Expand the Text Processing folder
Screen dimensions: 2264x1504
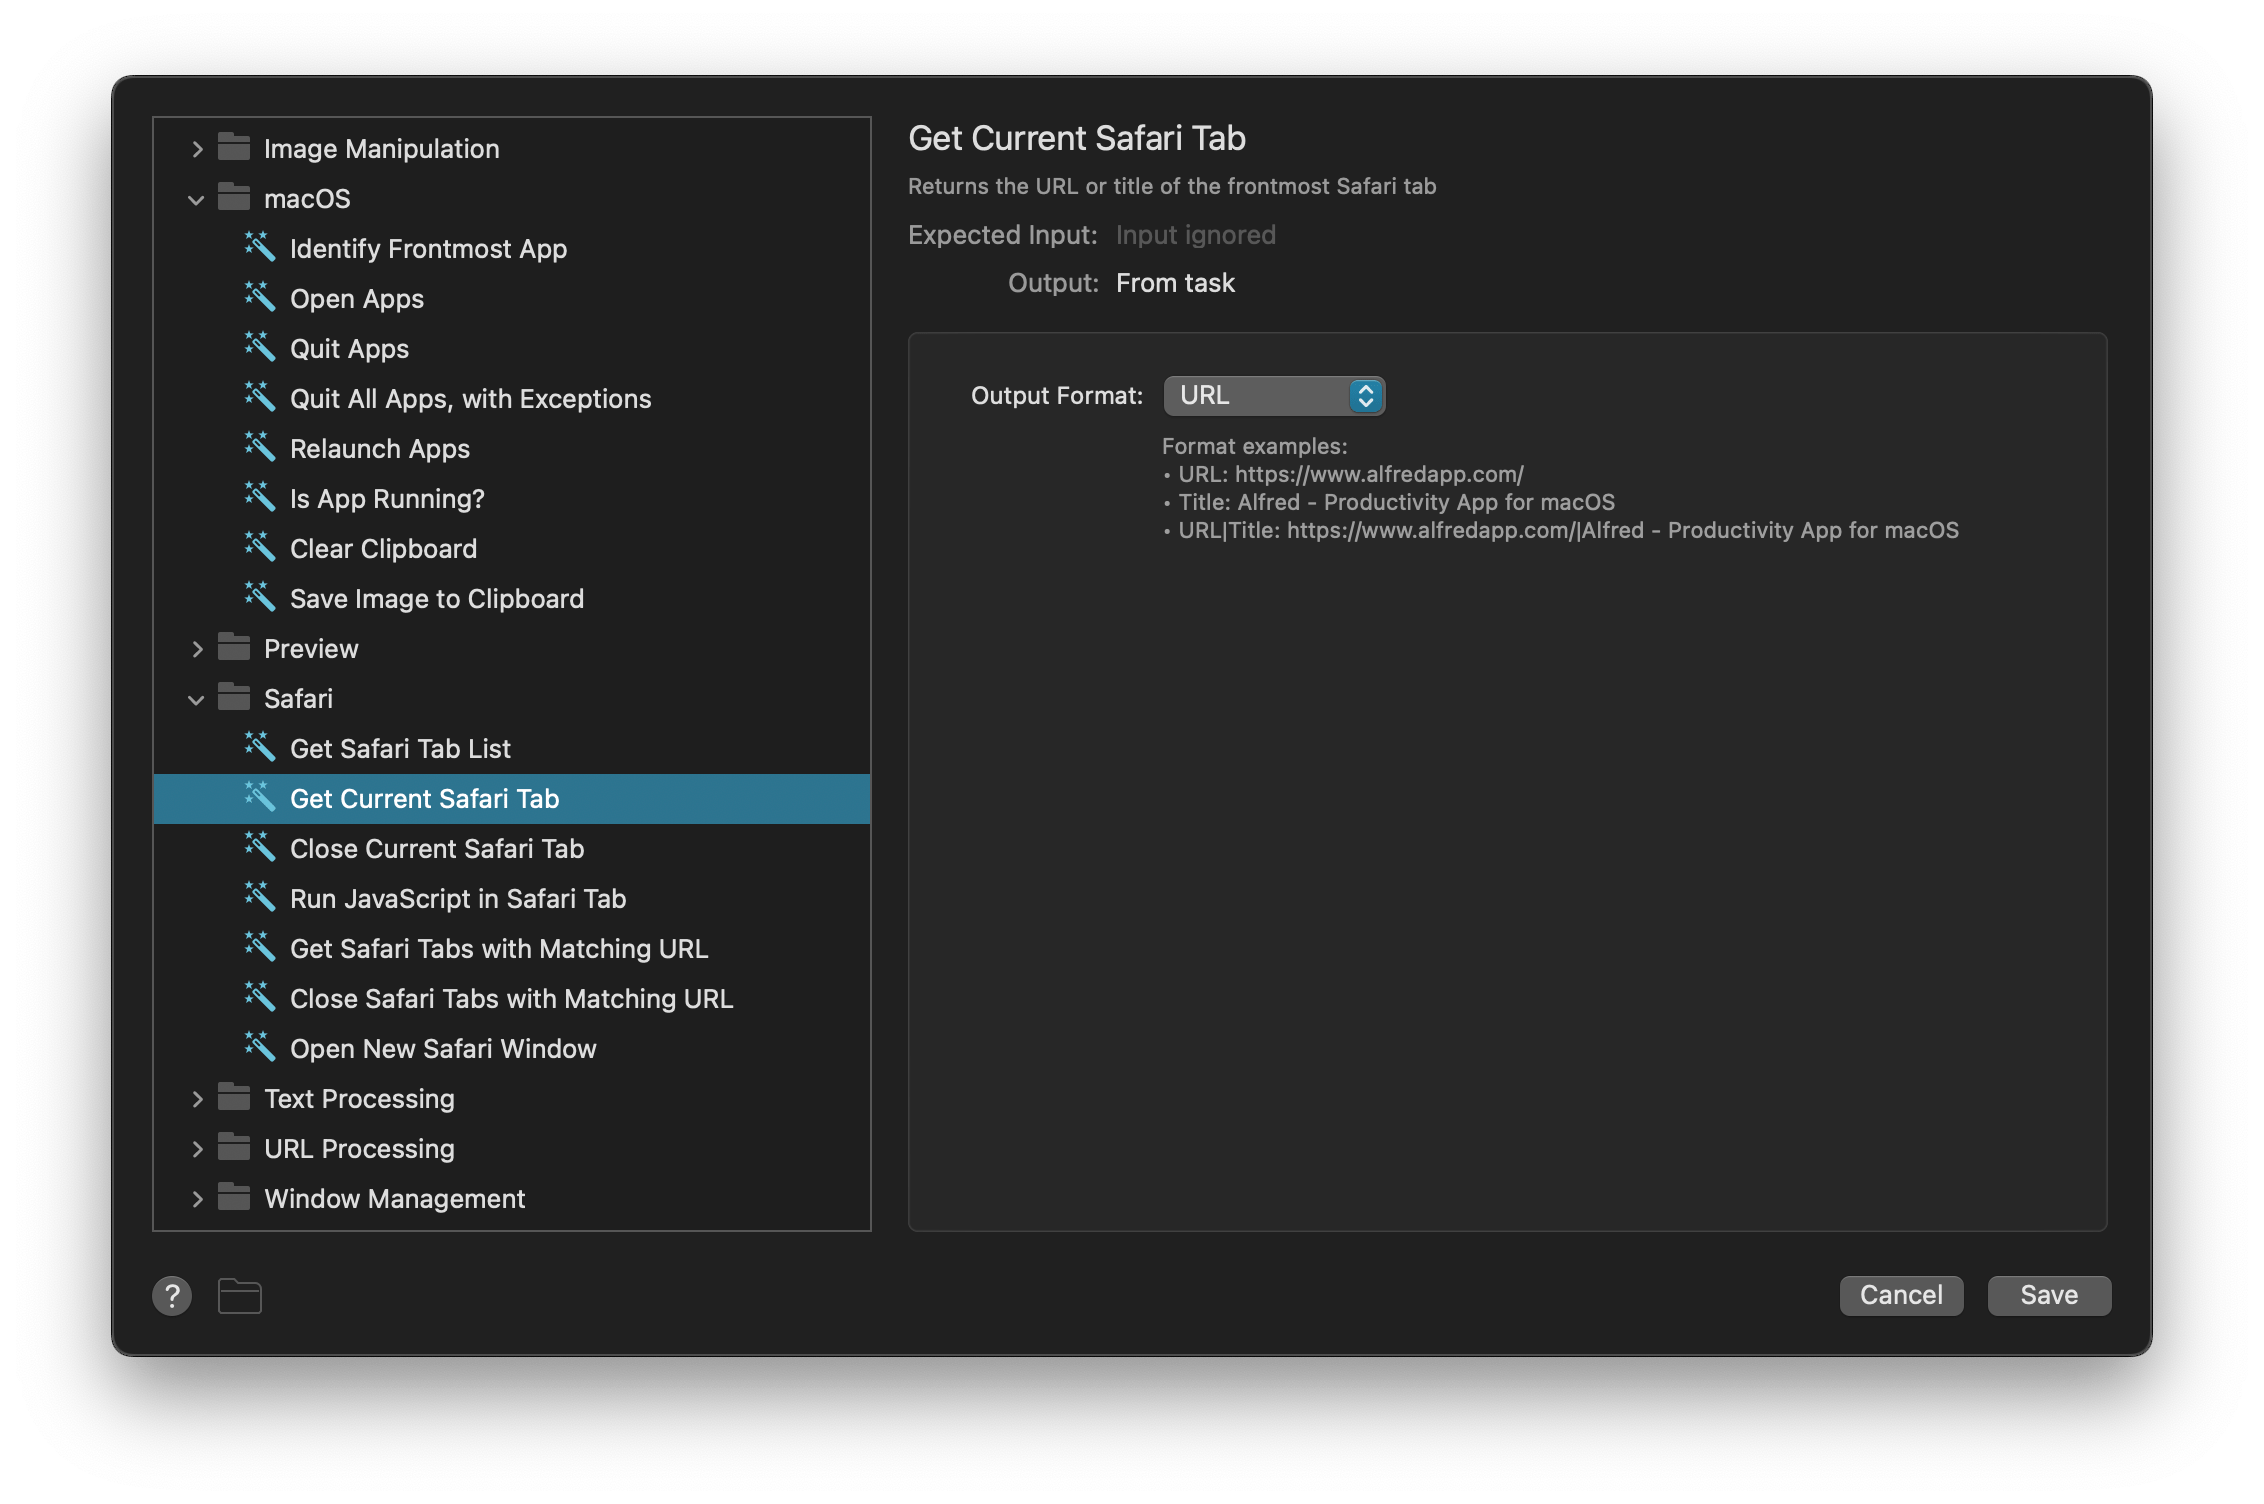point(197,1098)
